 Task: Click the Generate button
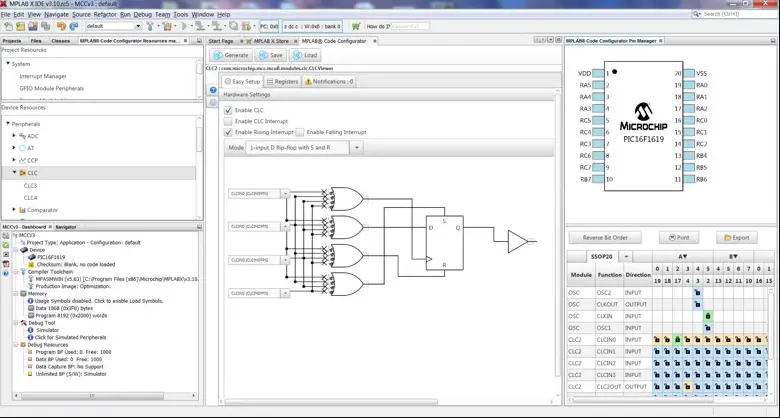[231, 55]
